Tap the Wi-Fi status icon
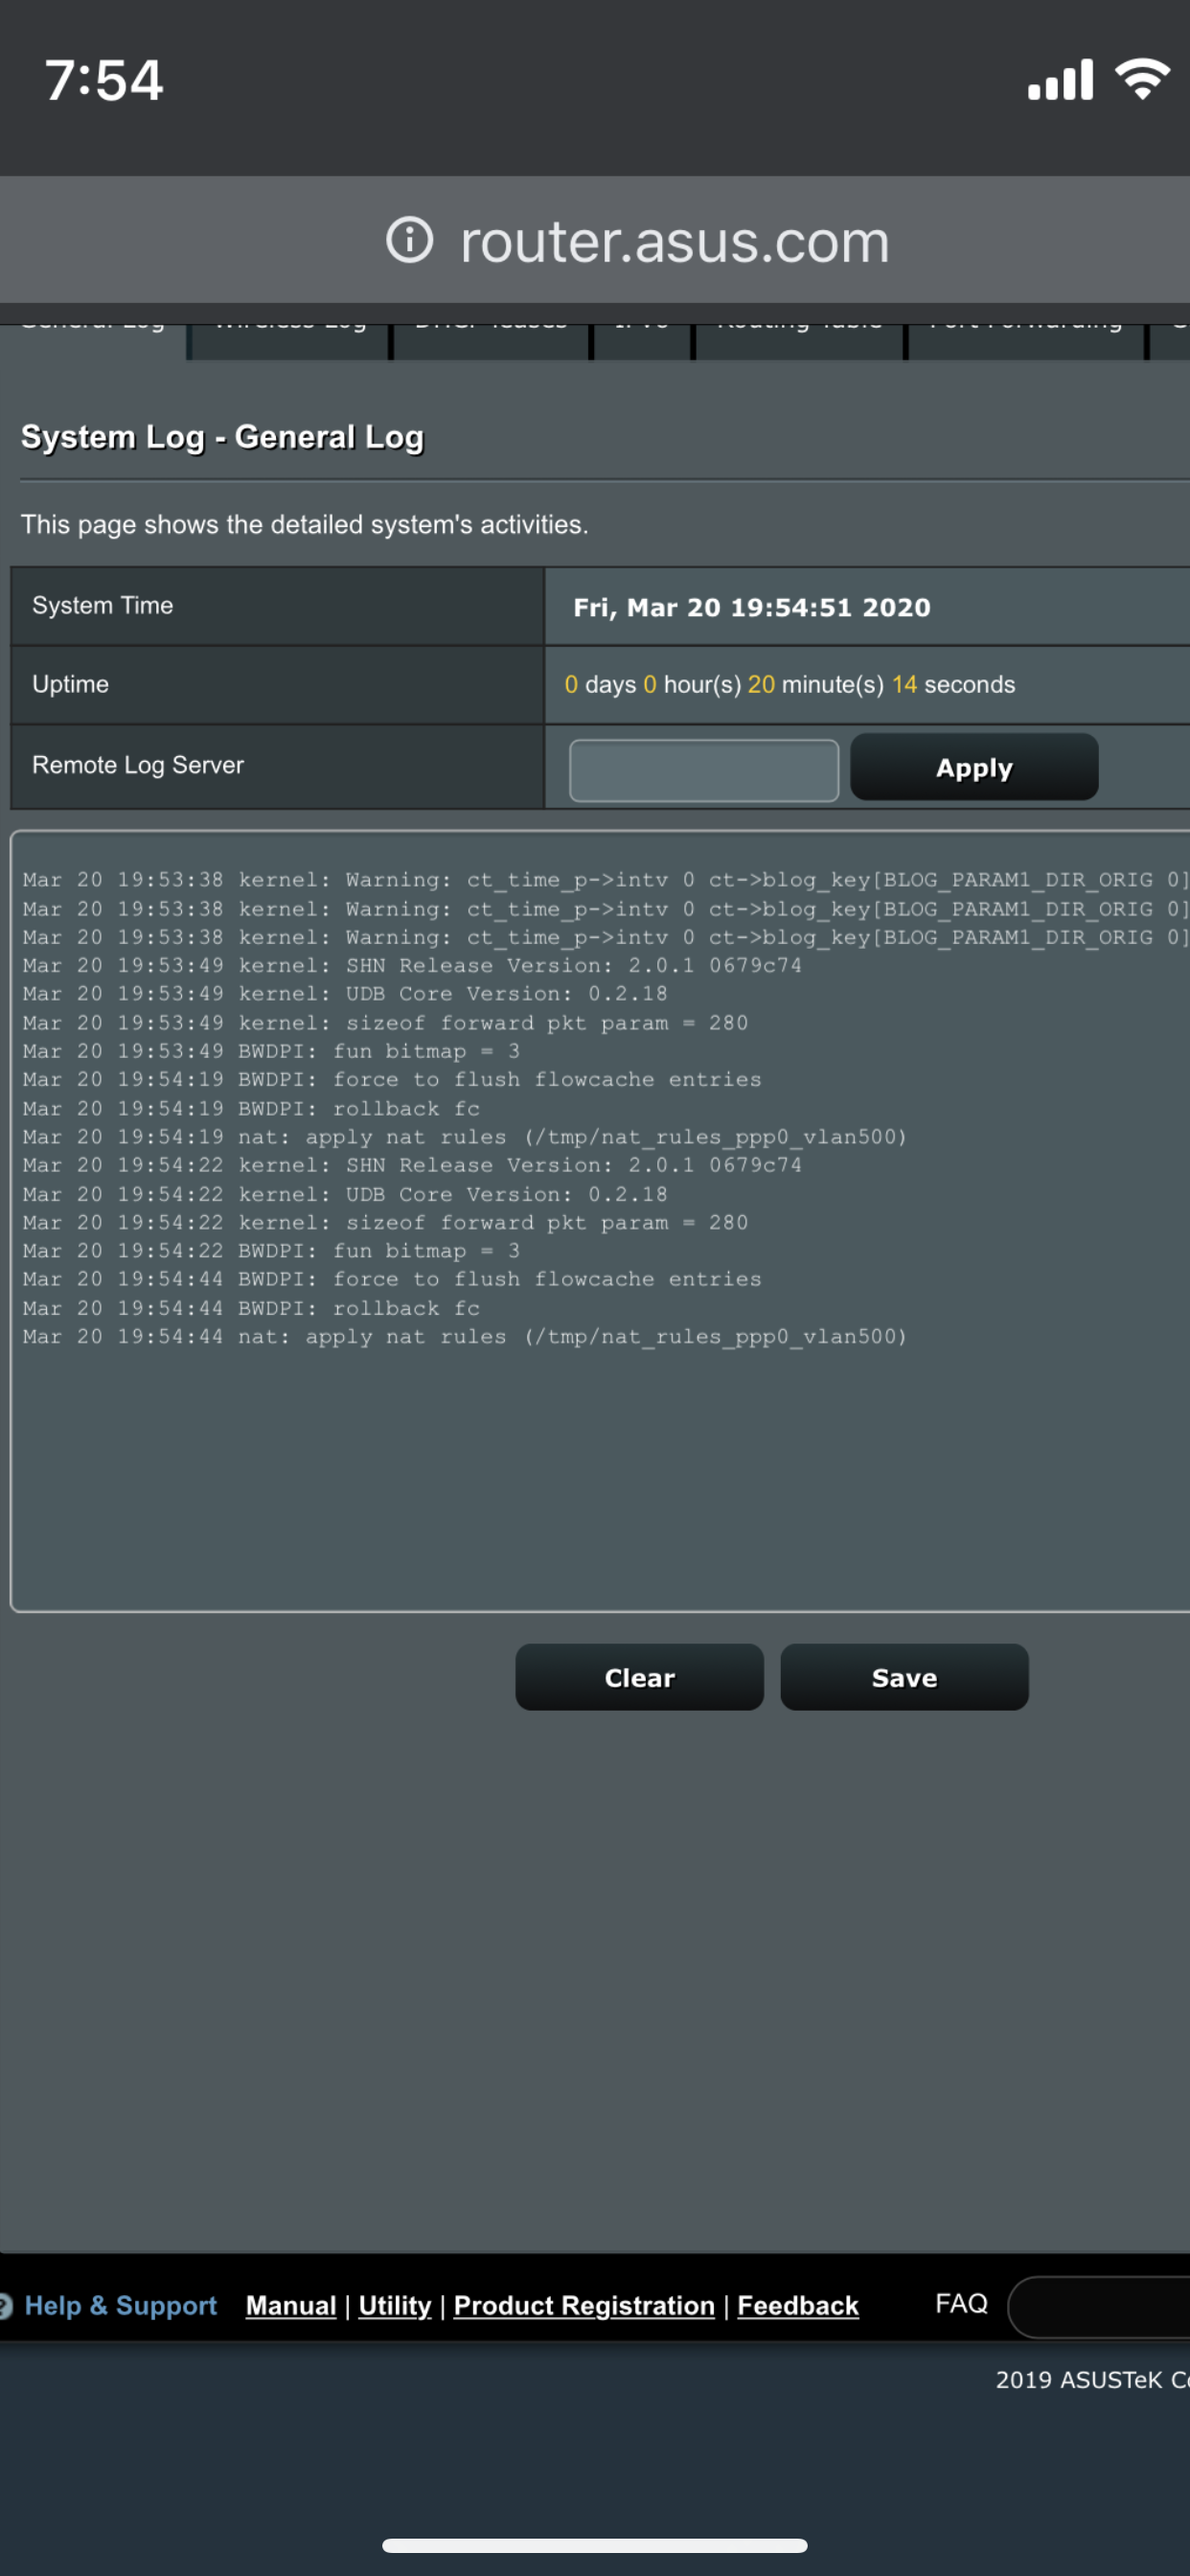The width and height of the screenshot is (1190, 2576). coord(1143,78)
